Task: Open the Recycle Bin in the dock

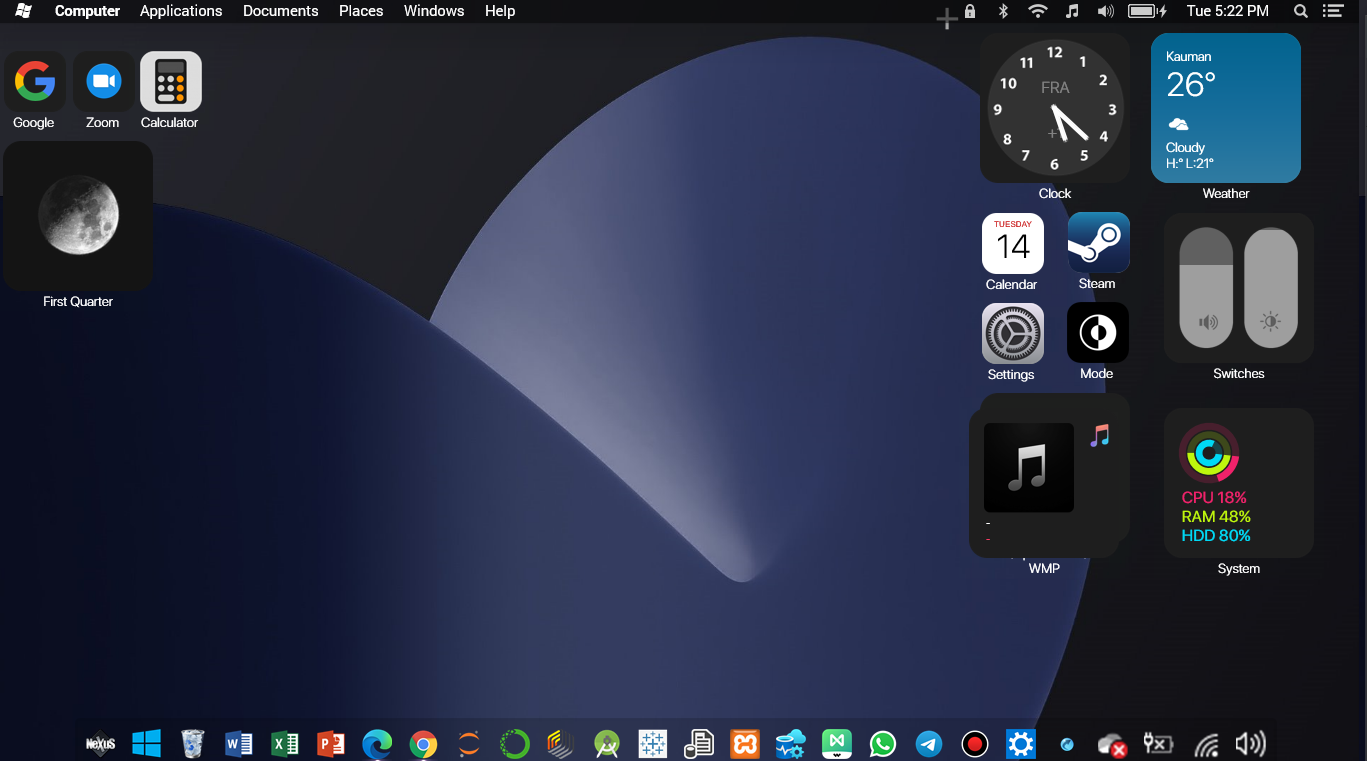Action: (193, 744)
